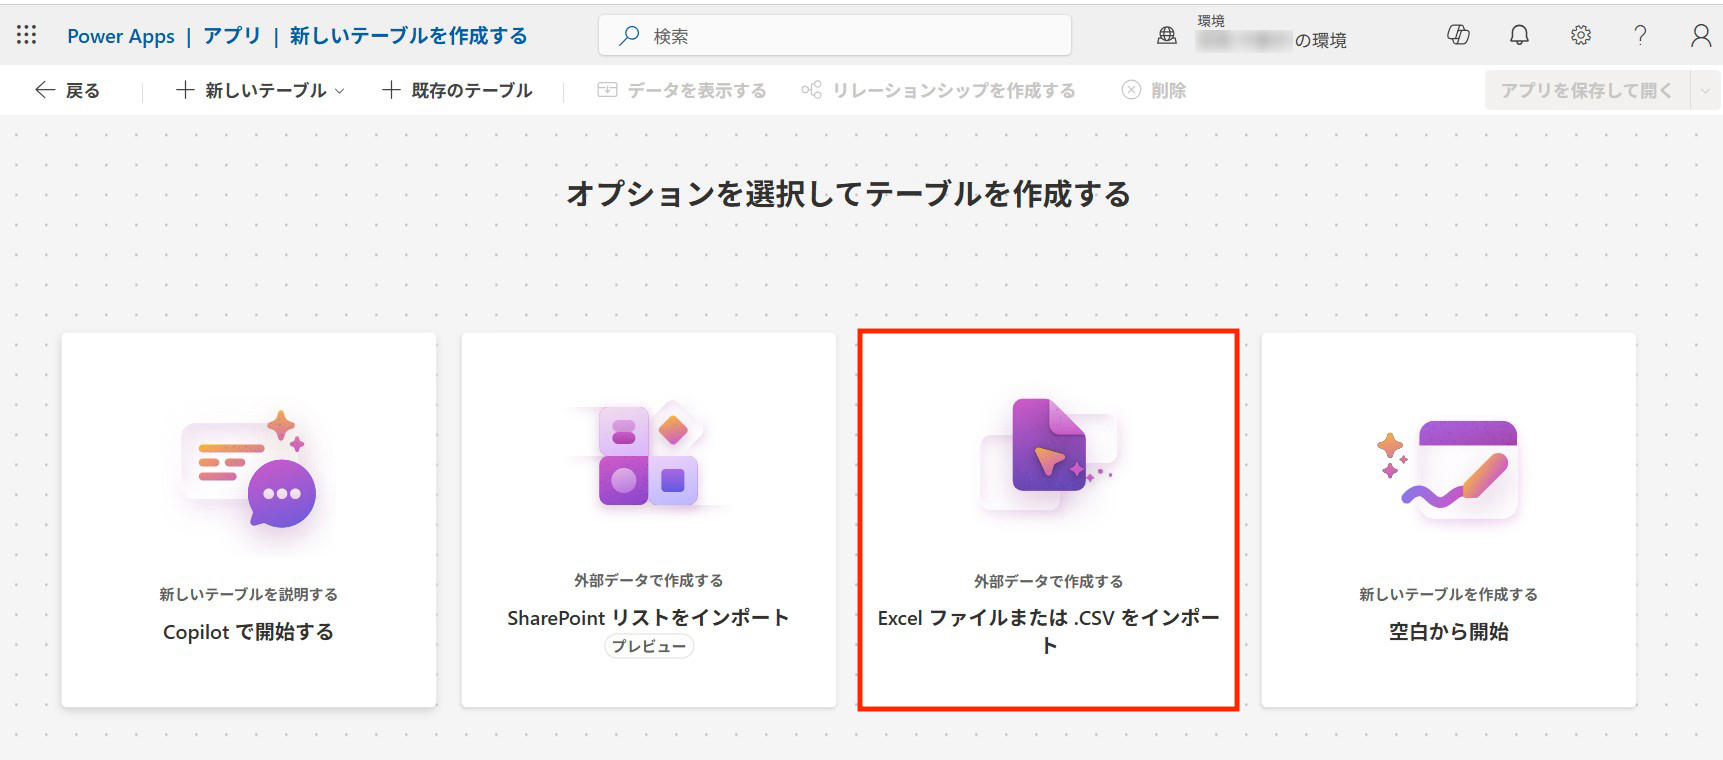The height and width of the screenshot is (760, 1723).
Task: Click the search magnifier icon
Action: [629, 36]
